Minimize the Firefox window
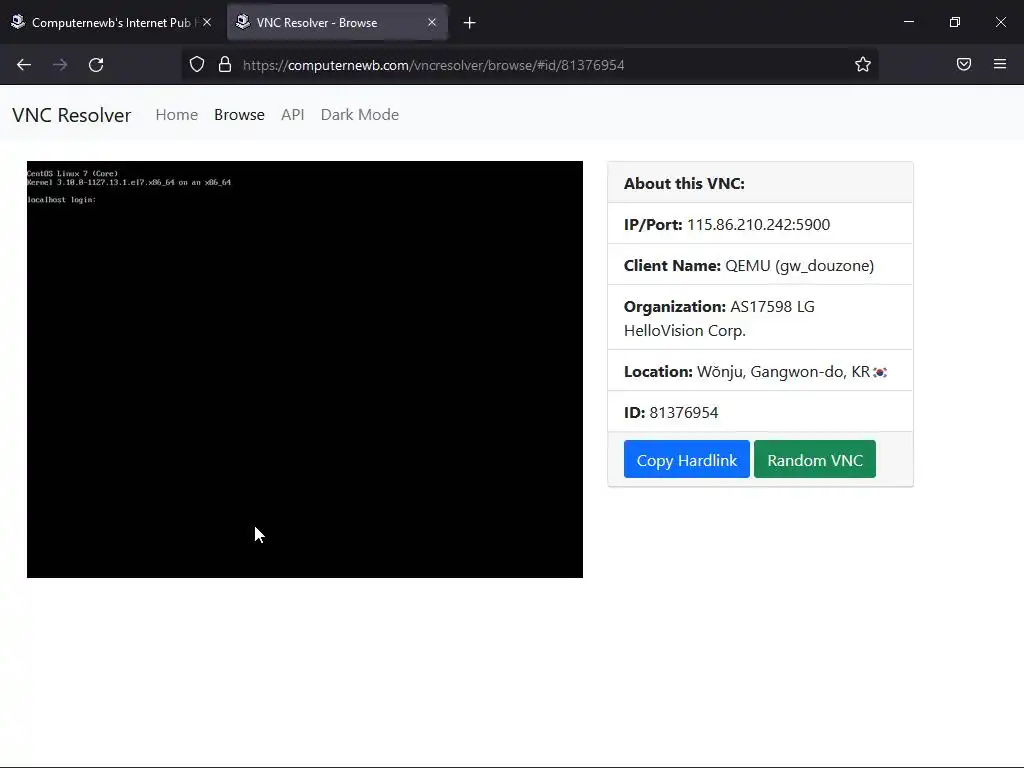This screenshot has height=768, width=1024. [908, 22]
